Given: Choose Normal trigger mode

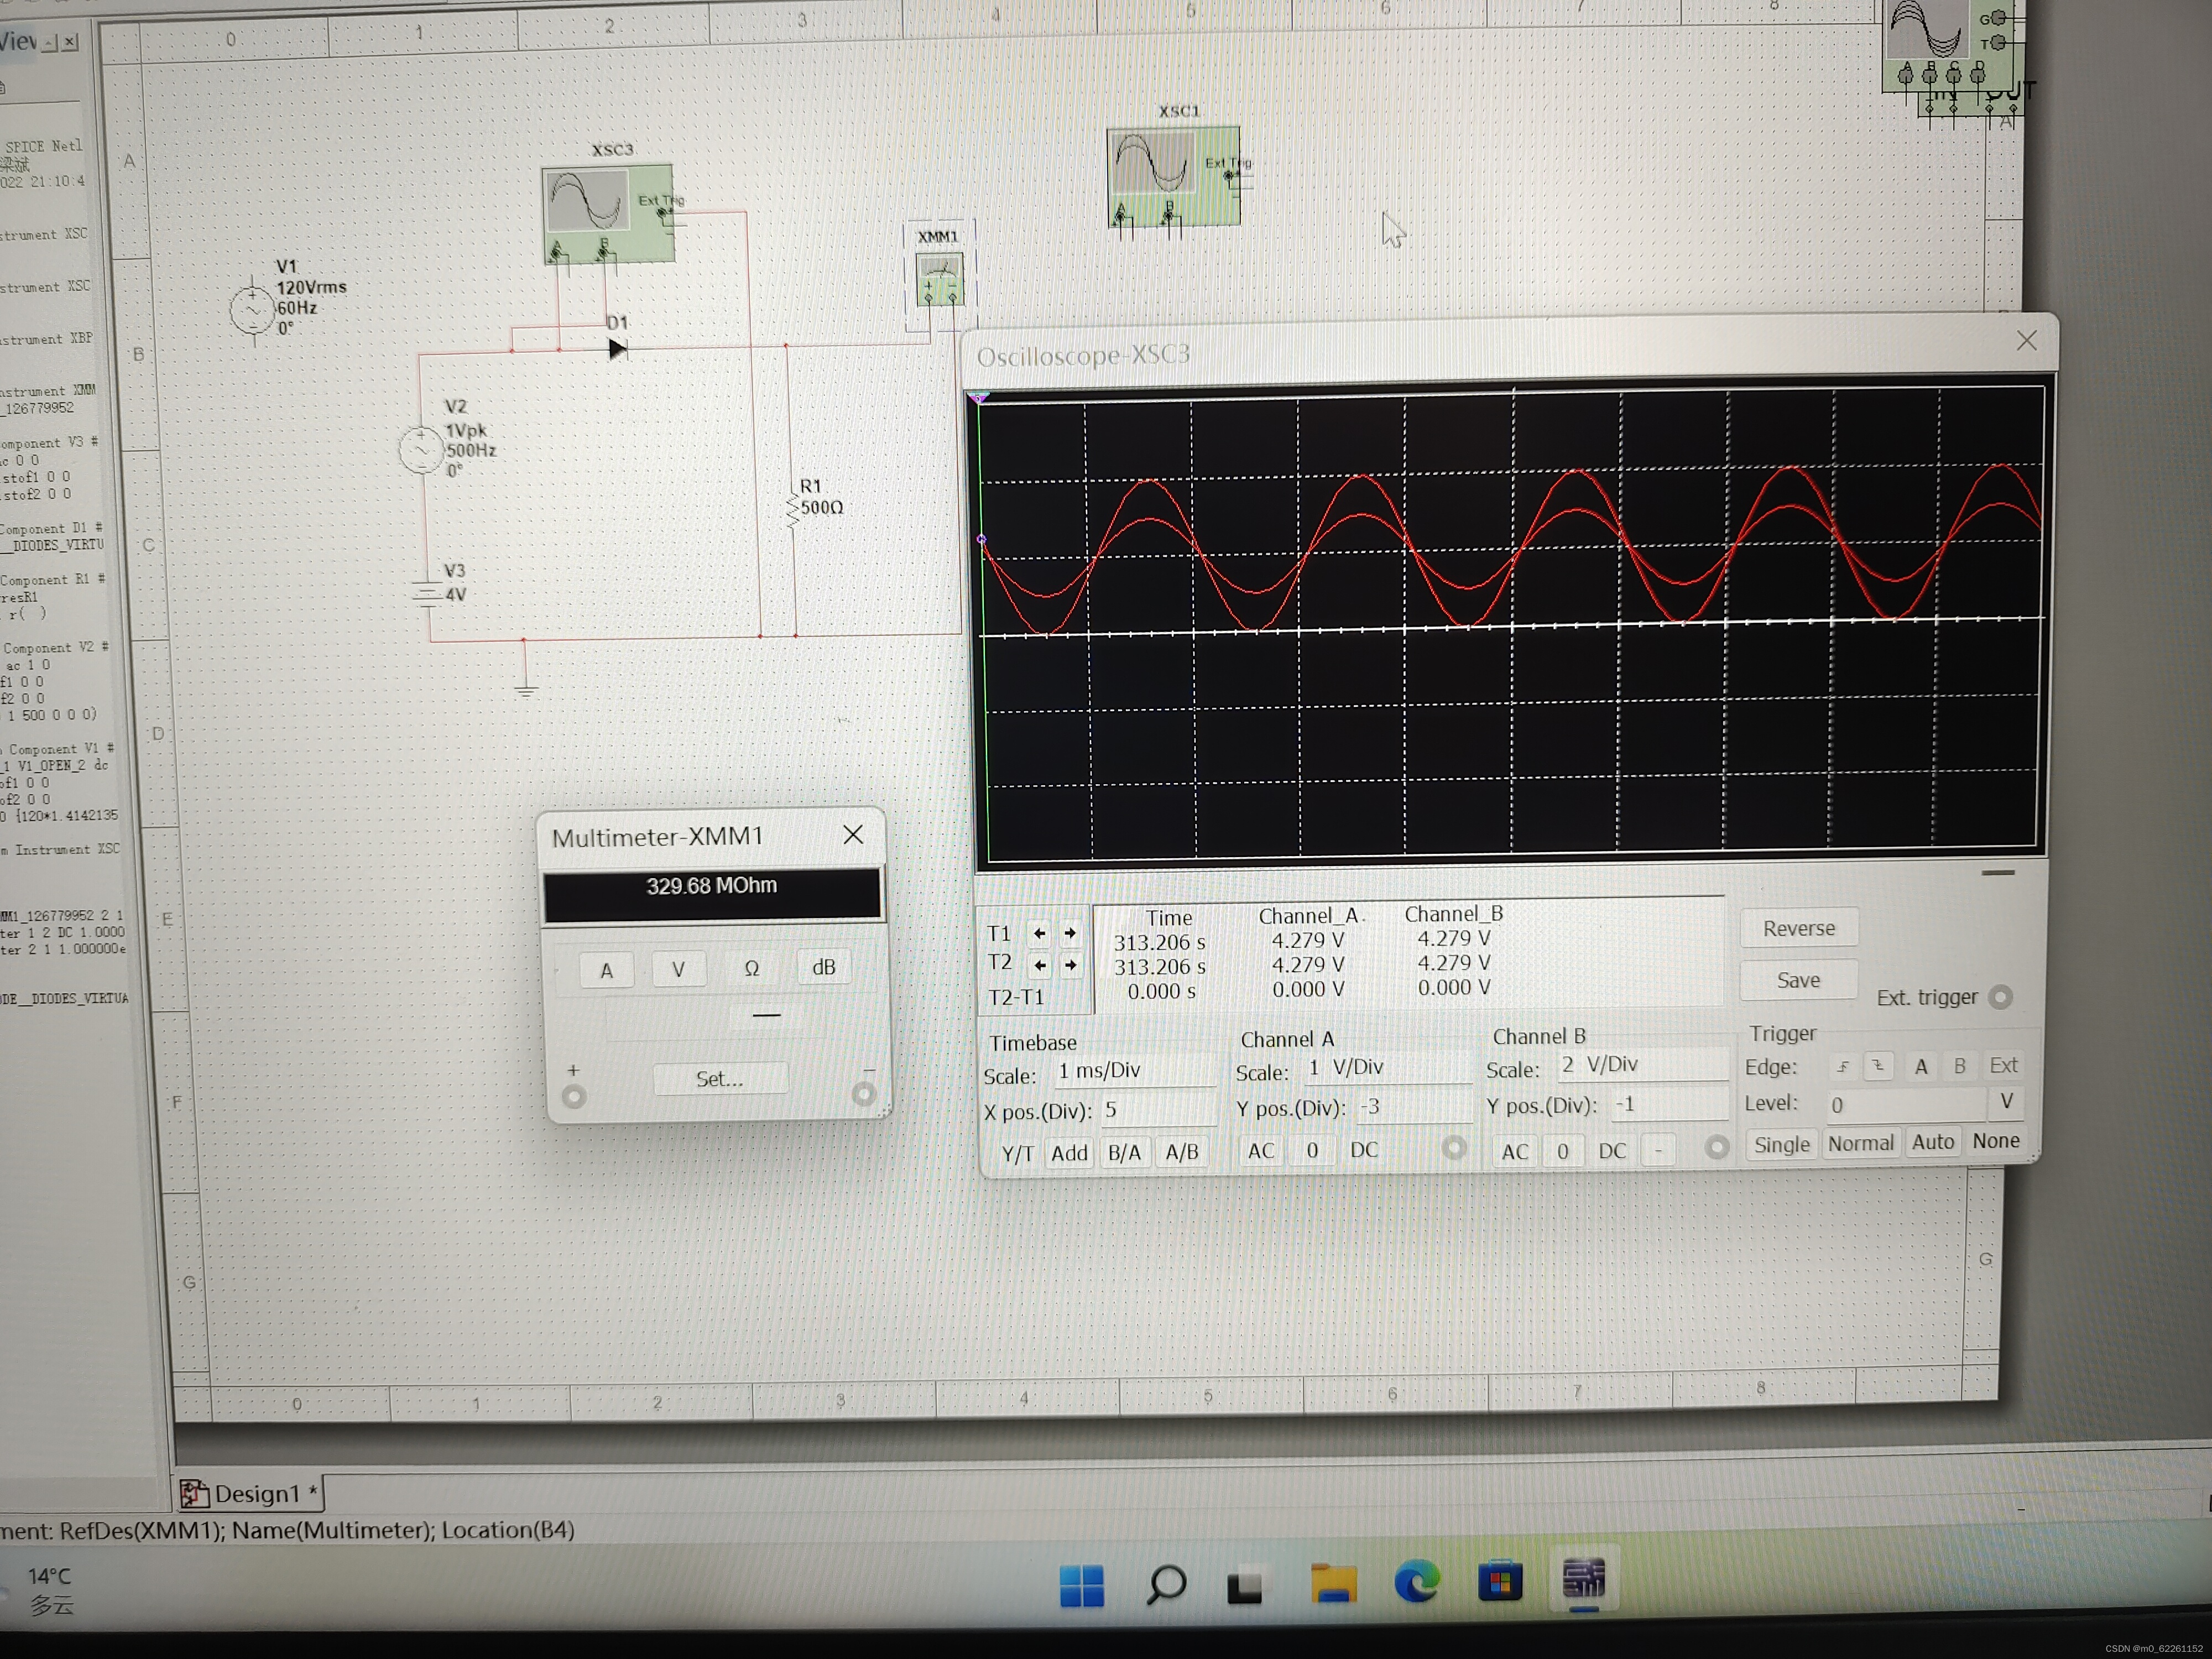Looking at the screenshot, I should [x=1861, y=1143].
